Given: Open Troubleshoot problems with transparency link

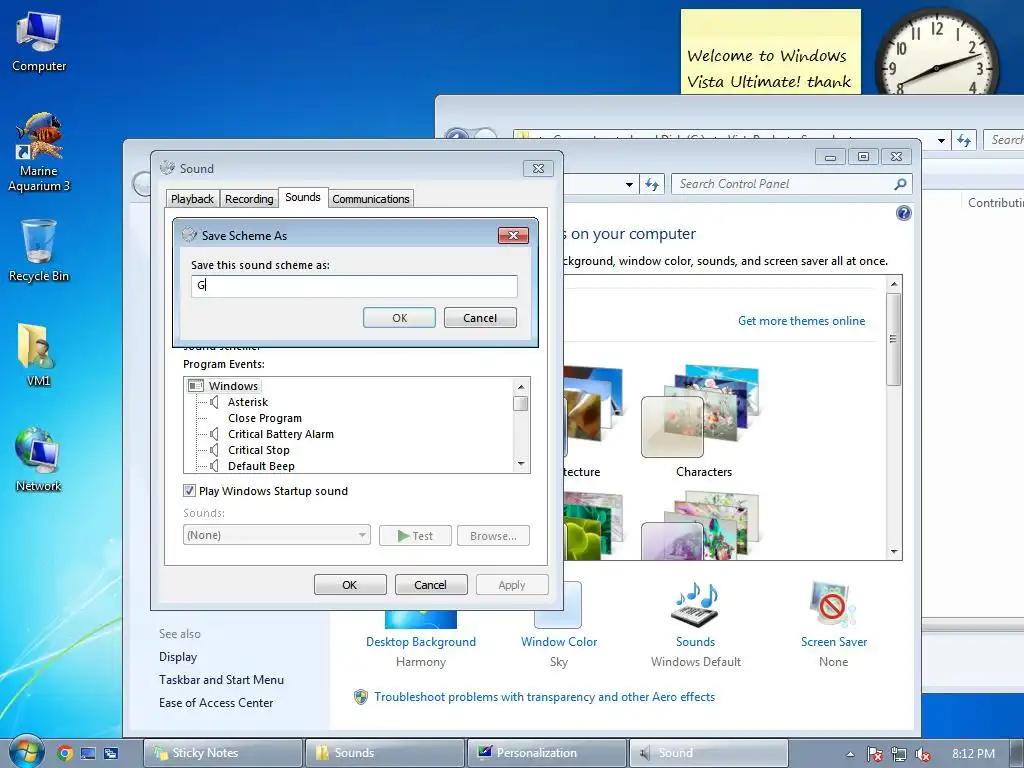Looking at the screenshot, I should point(544,697).
